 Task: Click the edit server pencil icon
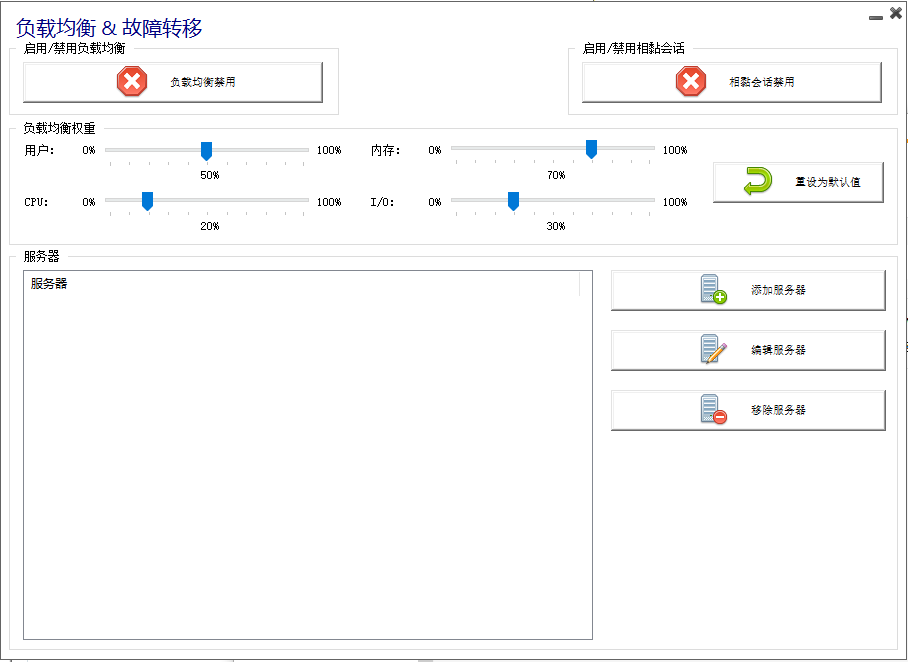713,350
